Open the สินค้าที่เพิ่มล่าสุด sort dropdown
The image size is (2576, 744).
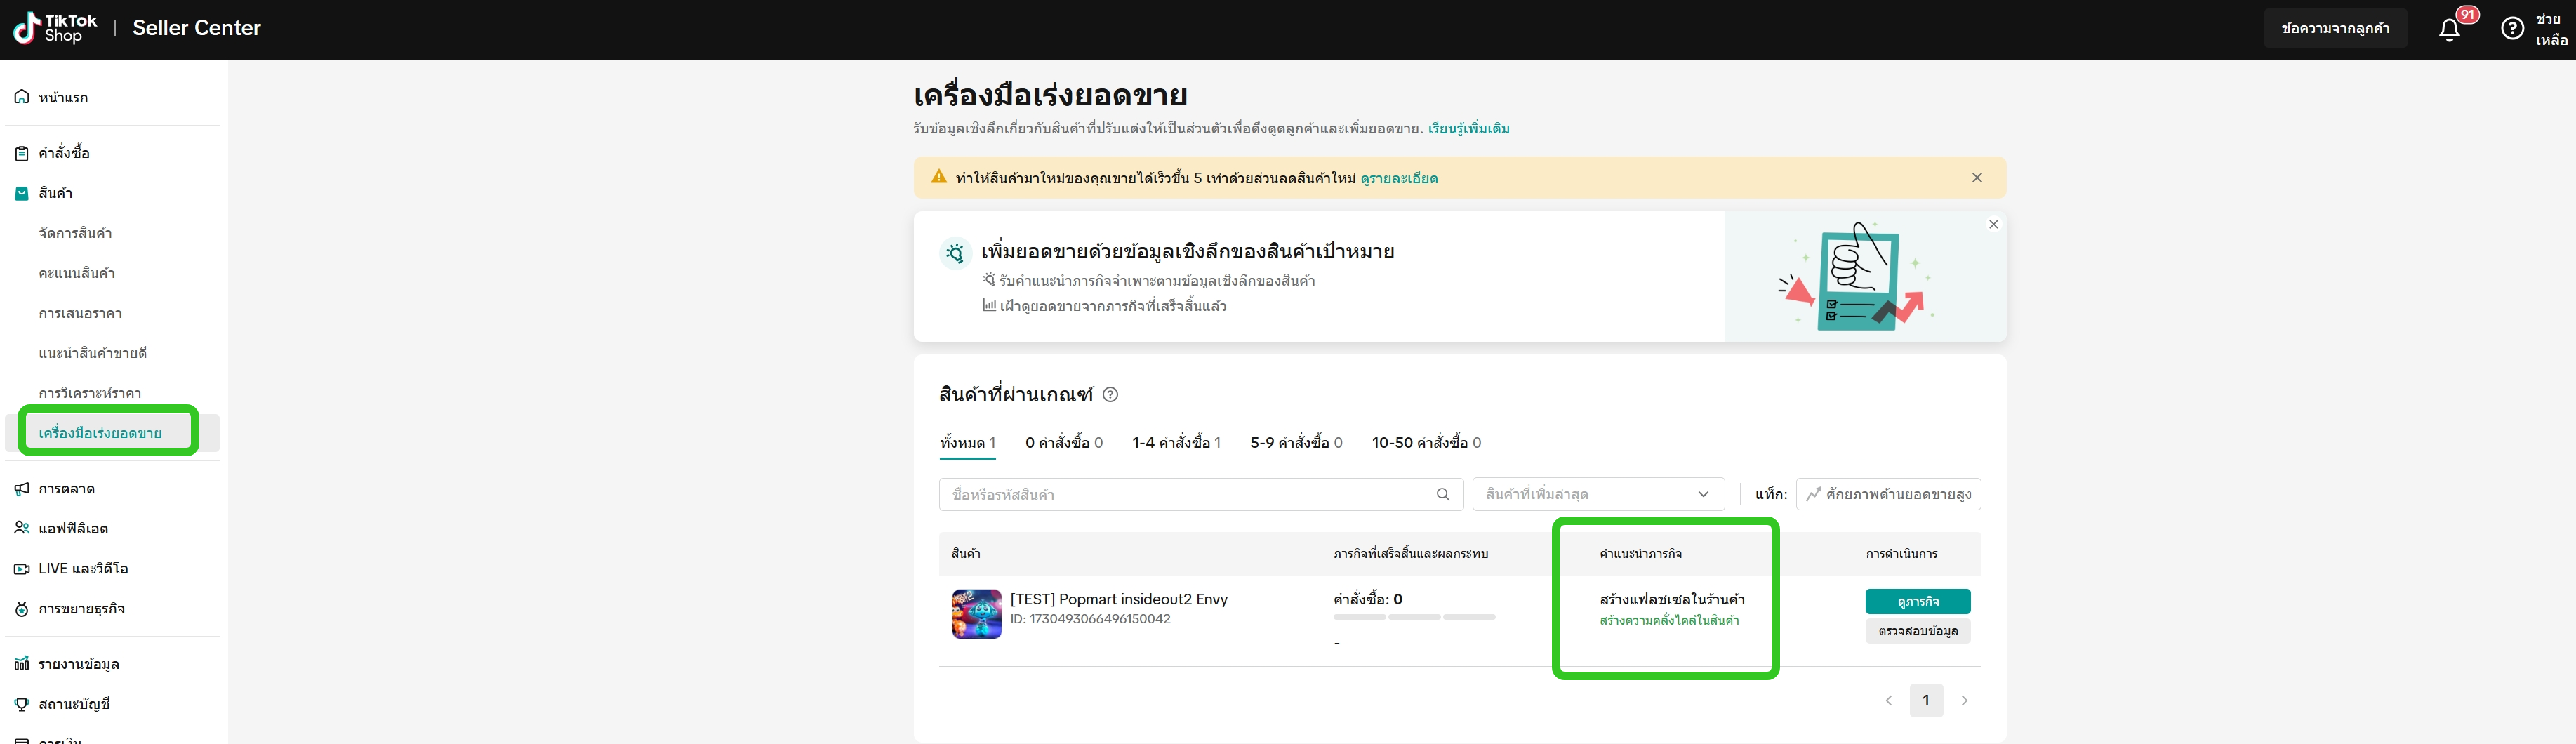[x=1598, y=494]
